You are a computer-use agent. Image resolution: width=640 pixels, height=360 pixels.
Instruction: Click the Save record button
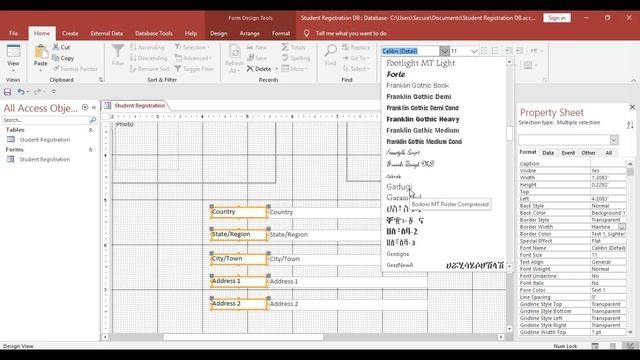click(257, 58)
